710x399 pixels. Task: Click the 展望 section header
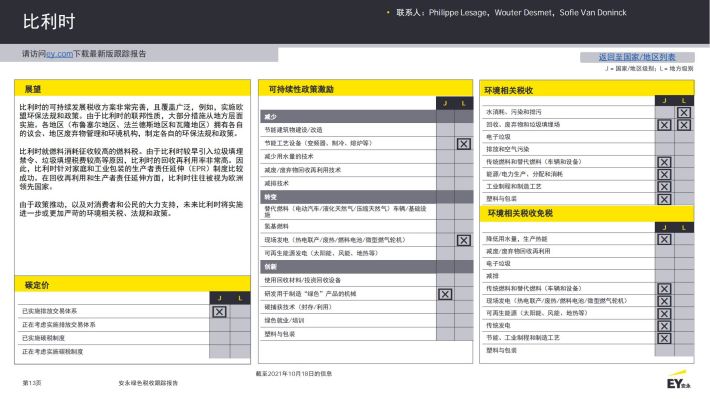pos(132,89)
